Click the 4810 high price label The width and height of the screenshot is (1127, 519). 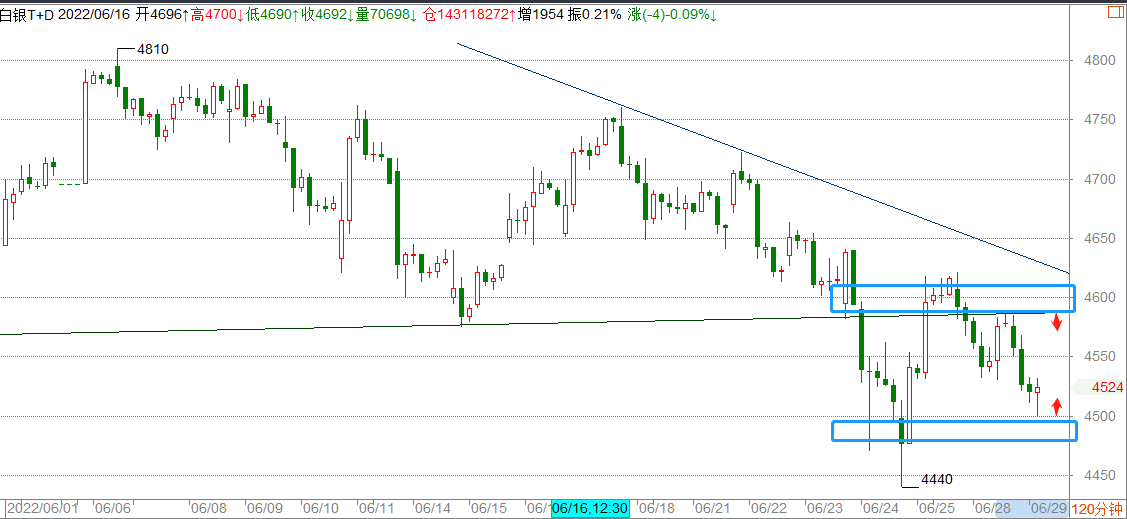point(152,49)
